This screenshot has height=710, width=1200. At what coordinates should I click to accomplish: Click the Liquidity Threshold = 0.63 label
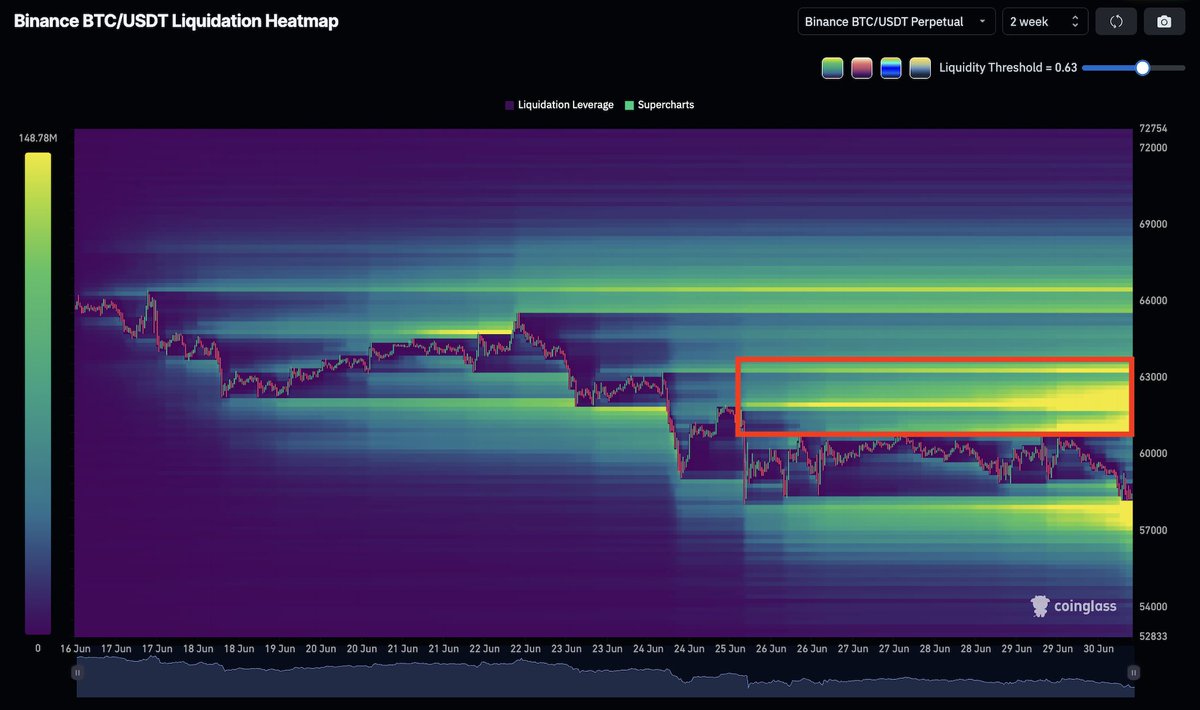pos(1008,68)
